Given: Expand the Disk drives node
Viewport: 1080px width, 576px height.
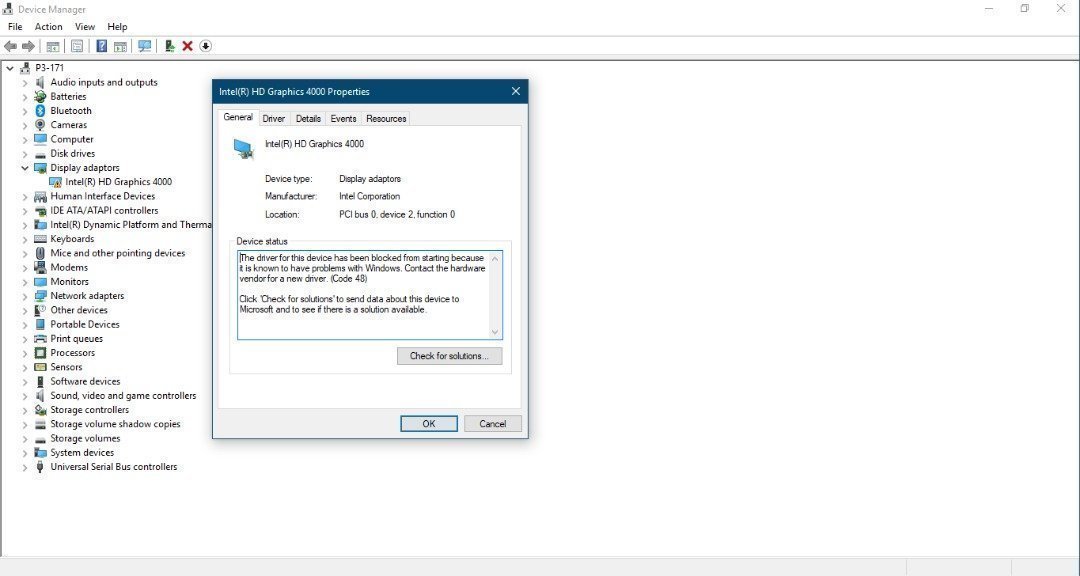Looking at the screenshot, I should [x=25, y=154].
